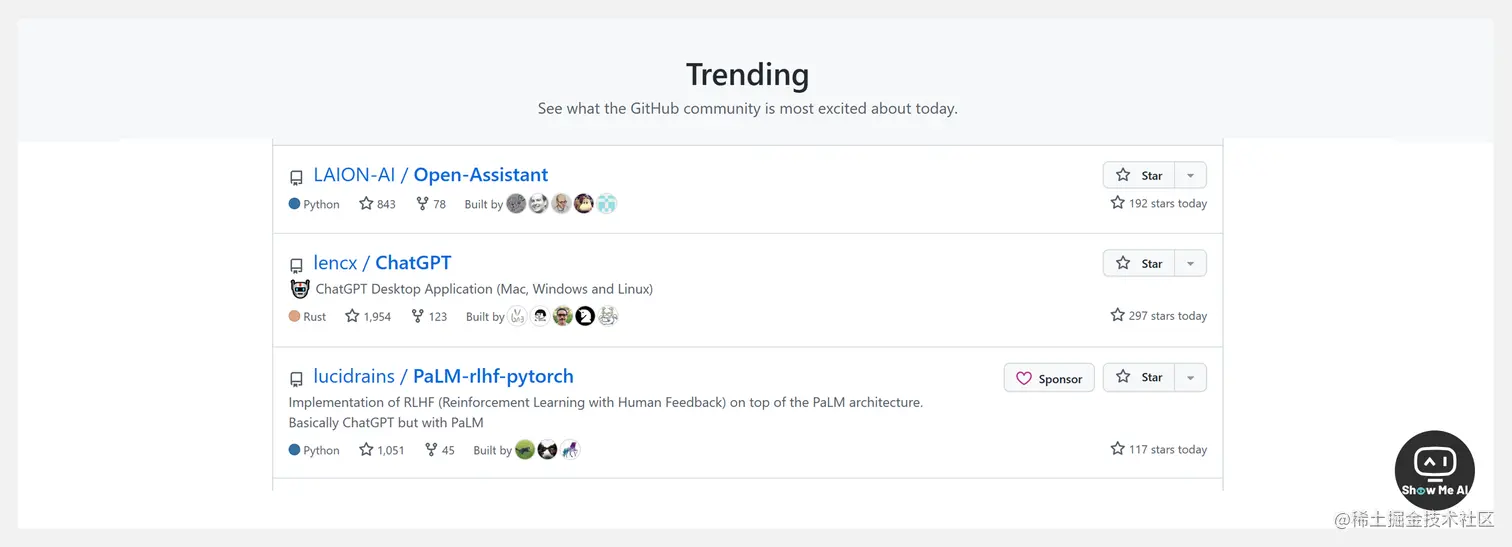Viewport: 1512px width, 547px height.
Task: Click the star count icon for Open-Assistant
Action: (366, 204)
